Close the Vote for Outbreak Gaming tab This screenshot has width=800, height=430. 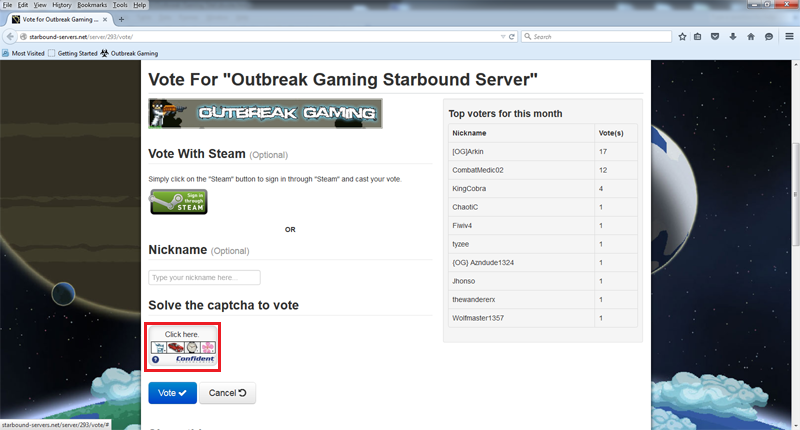click(x=105, y=19)
